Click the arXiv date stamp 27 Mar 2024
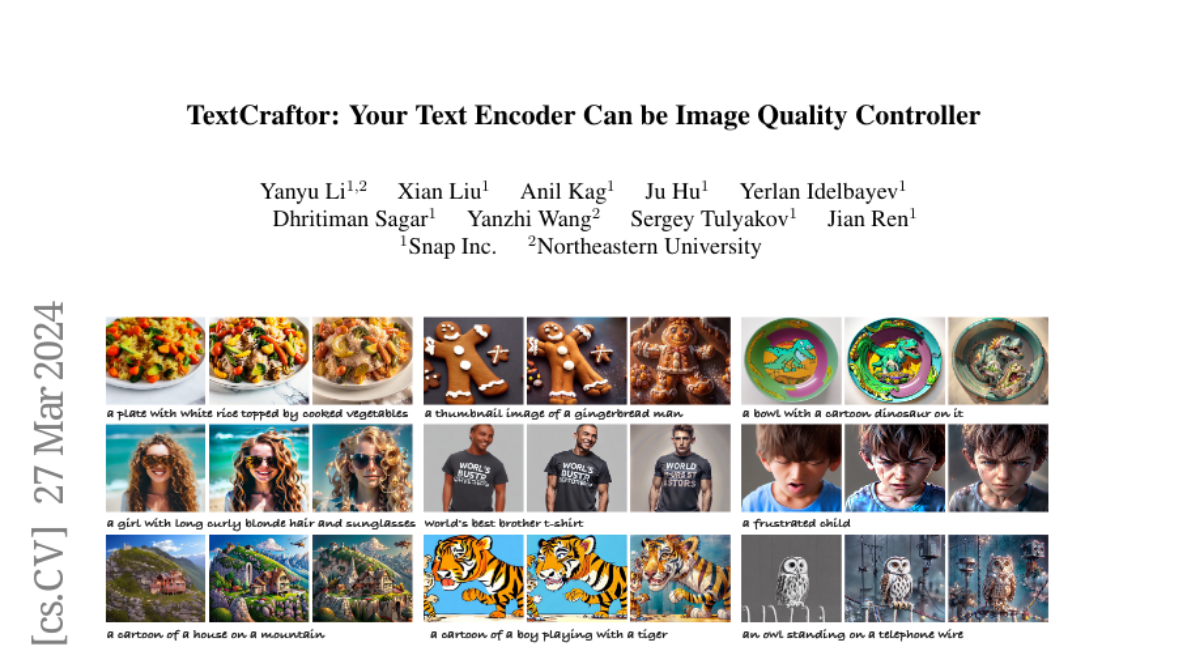 [48, 401]
